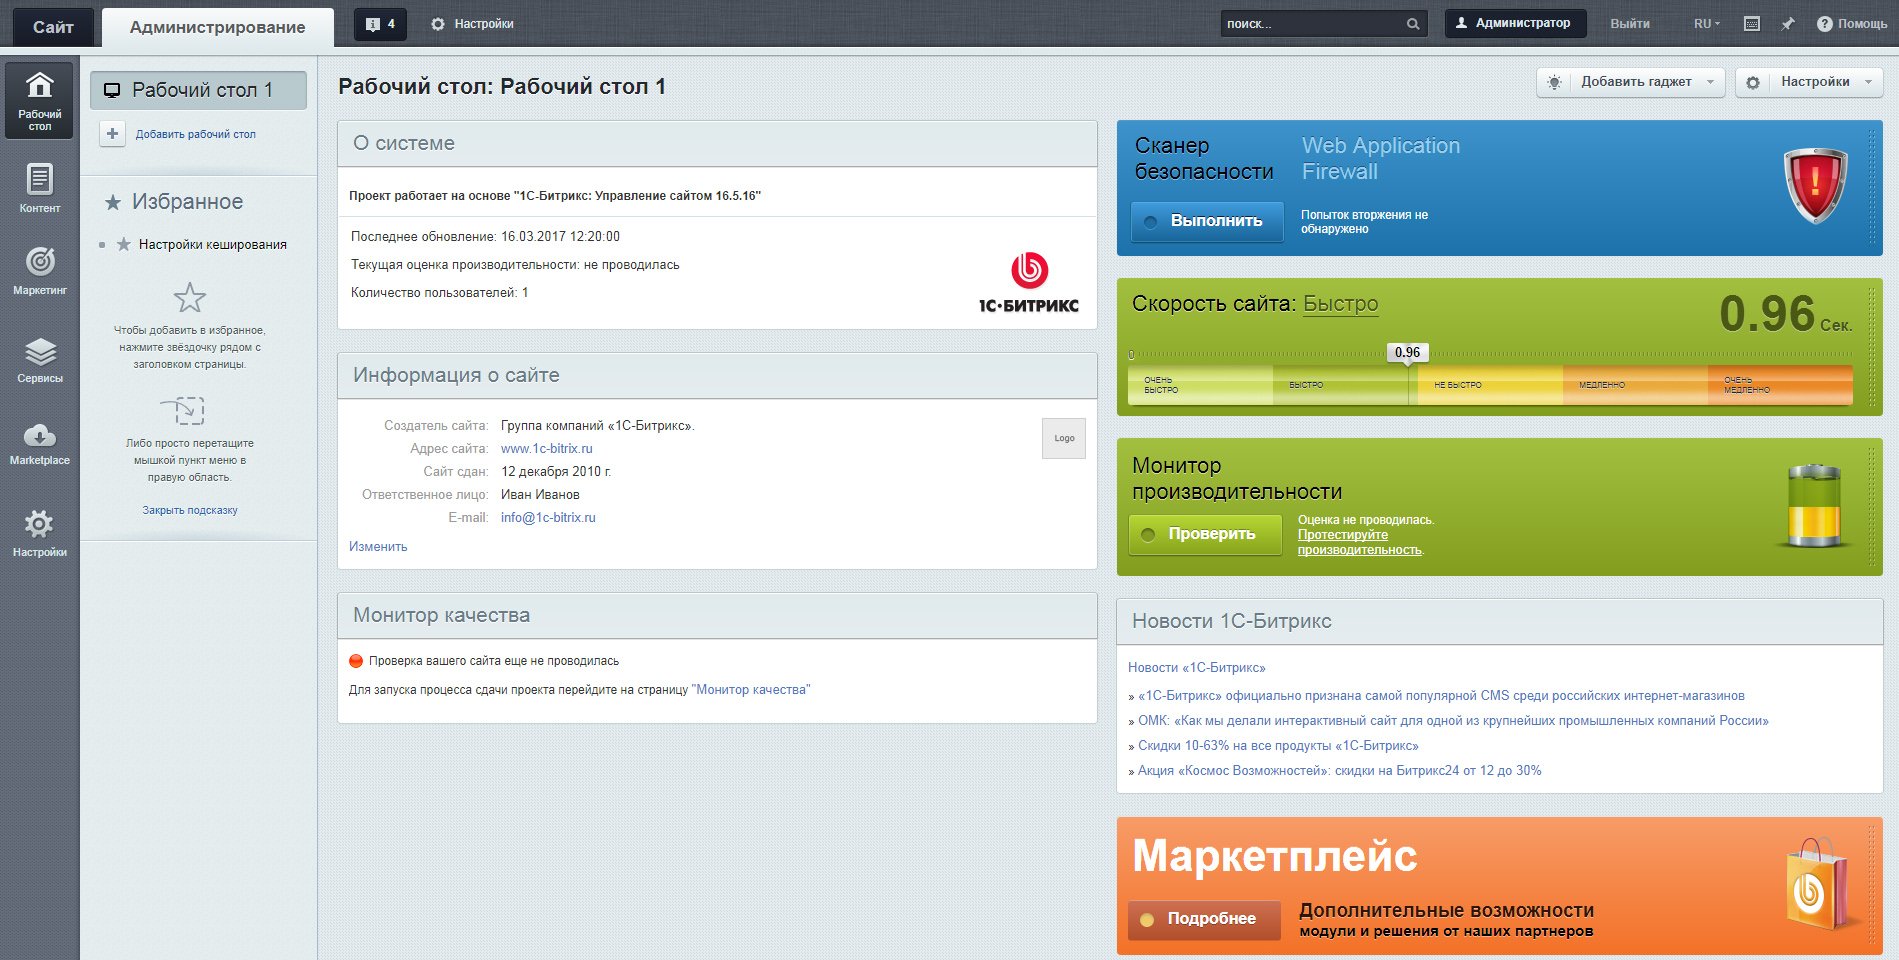Open the "Монитор качества" page link
Image resolution: width=1899 pixels, height=960 pixels.
751,690
